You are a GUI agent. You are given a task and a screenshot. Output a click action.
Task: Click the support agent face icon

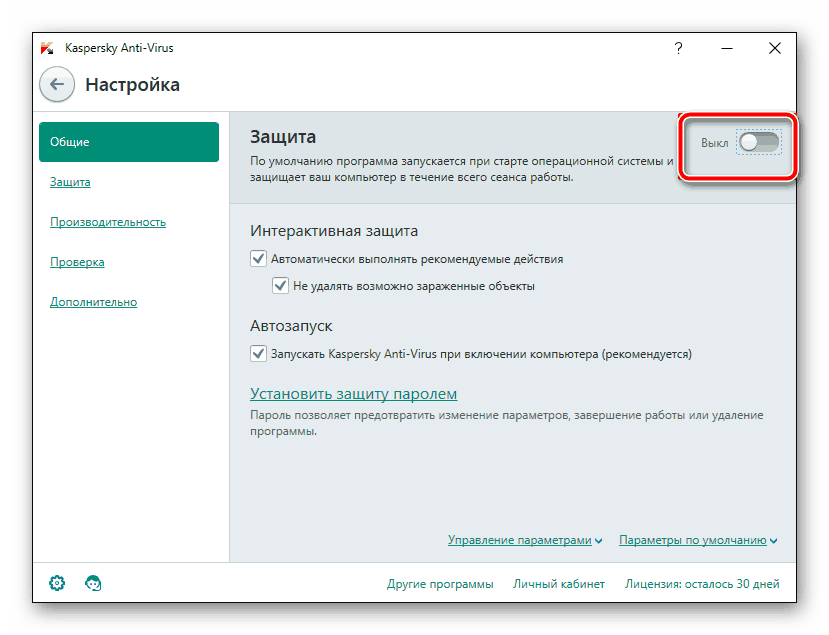[x=93, y=583]
